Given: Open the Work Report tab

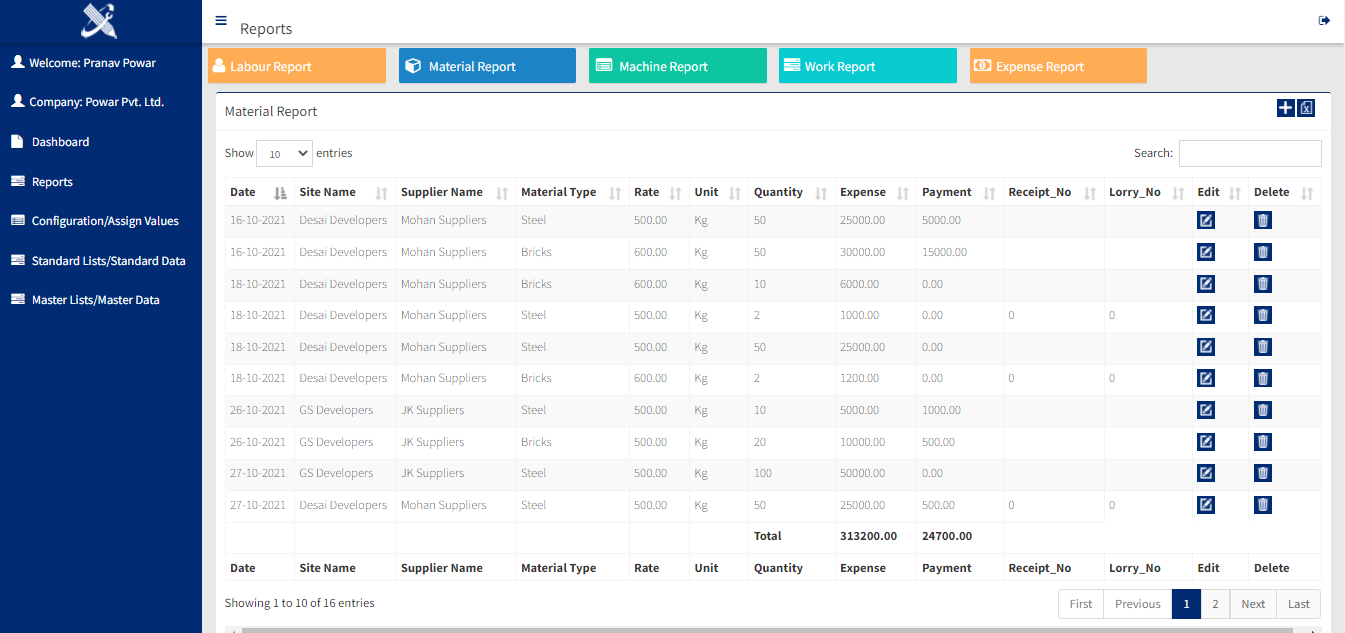Looking at the screenshot, I should [x=868, y=66].
